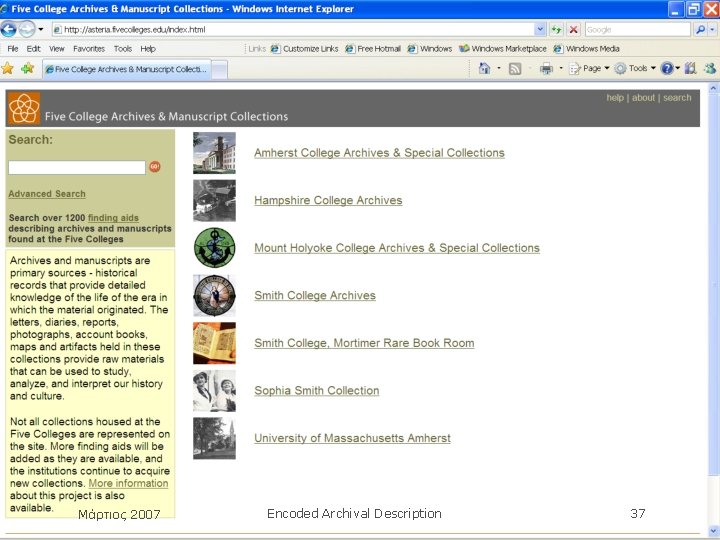Open Amherst College Archives & Special Collections
Image resolution: width=720 pixels, height=540 pixels.
tap(379, 153)
